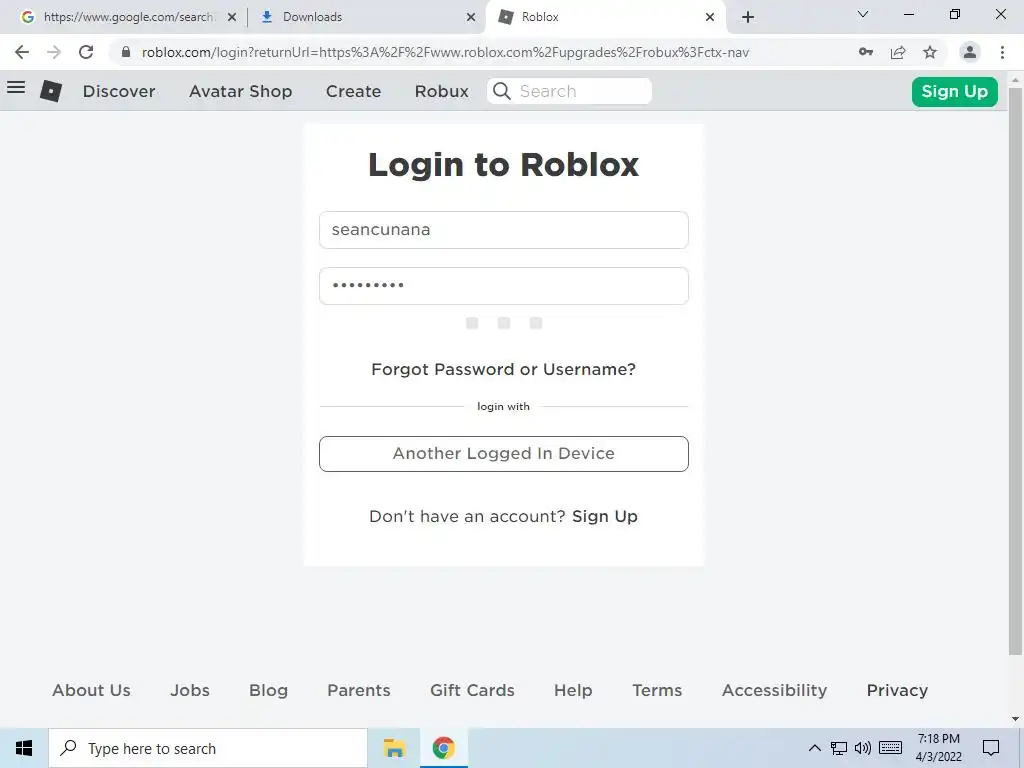
Task: Bookmark this page with star icon
Action: (x=930, y=52)
